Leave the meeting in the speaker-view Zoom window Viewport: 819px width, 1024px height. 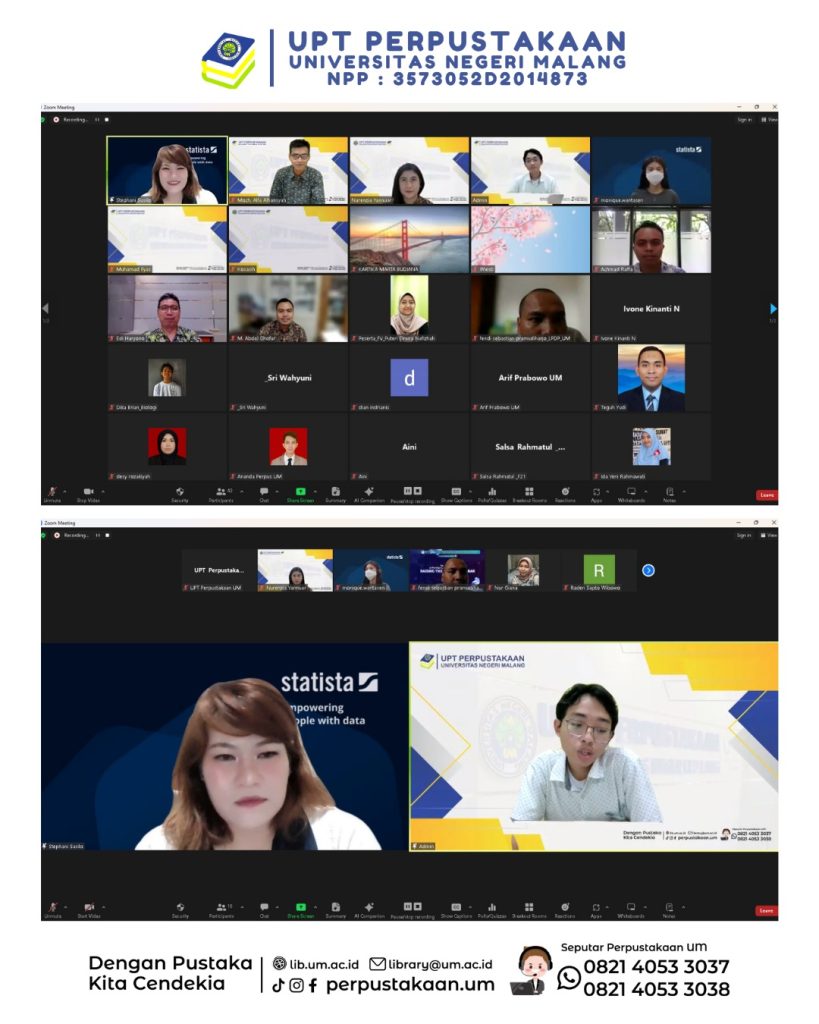pyautogui.click(x=767, y=910)
